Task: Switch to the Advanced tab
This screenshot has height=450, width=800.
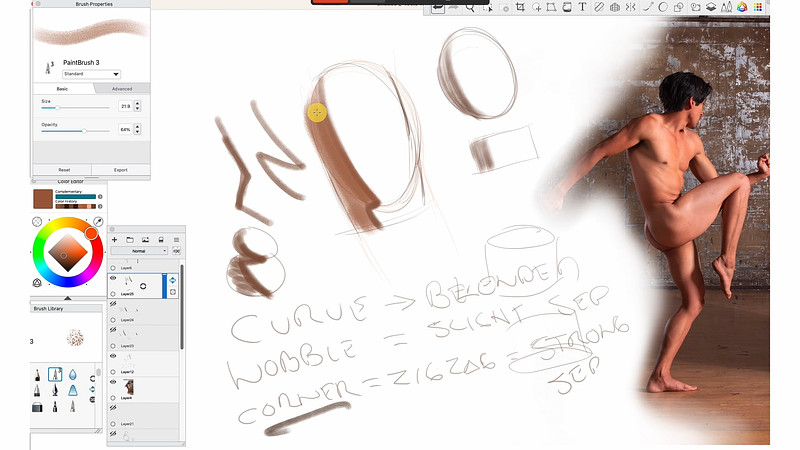Action: tap(122, 89)
